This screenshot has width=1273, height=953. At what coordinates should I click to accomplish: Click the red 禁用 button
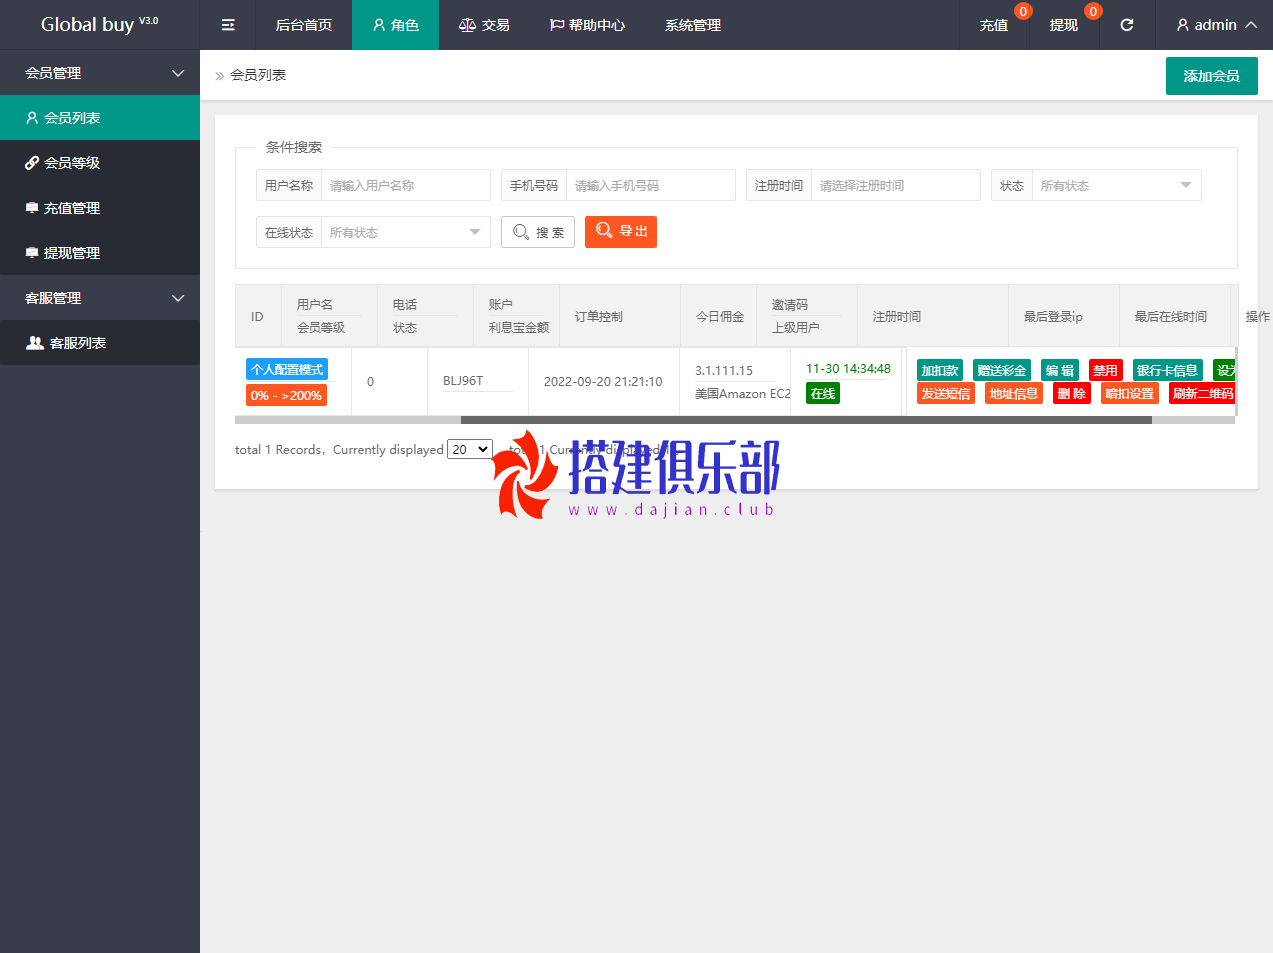click(1105, 370)
